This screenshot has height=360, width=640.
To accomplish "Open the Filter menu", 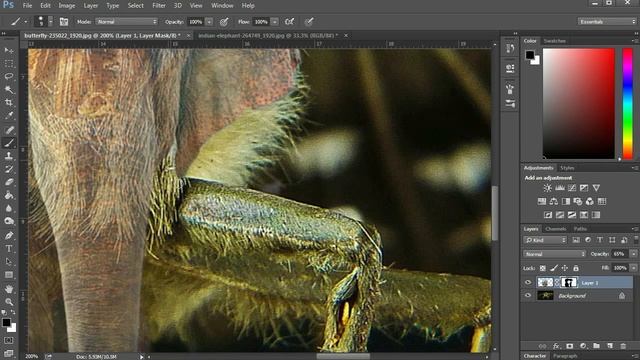I will coord(159,6).
